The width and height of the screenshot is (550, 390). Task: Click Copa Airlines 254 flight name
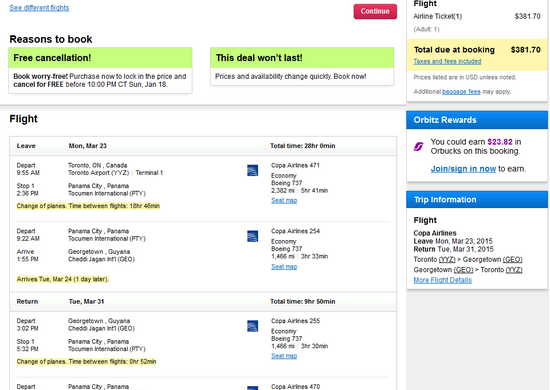point(295,231)
